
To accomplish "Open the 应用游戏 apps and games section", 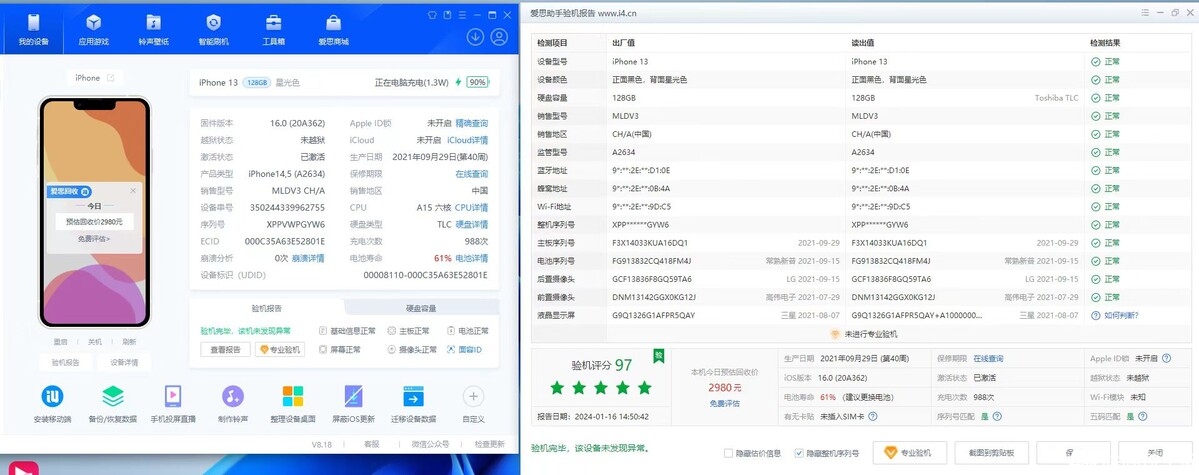I will point(93,30).
